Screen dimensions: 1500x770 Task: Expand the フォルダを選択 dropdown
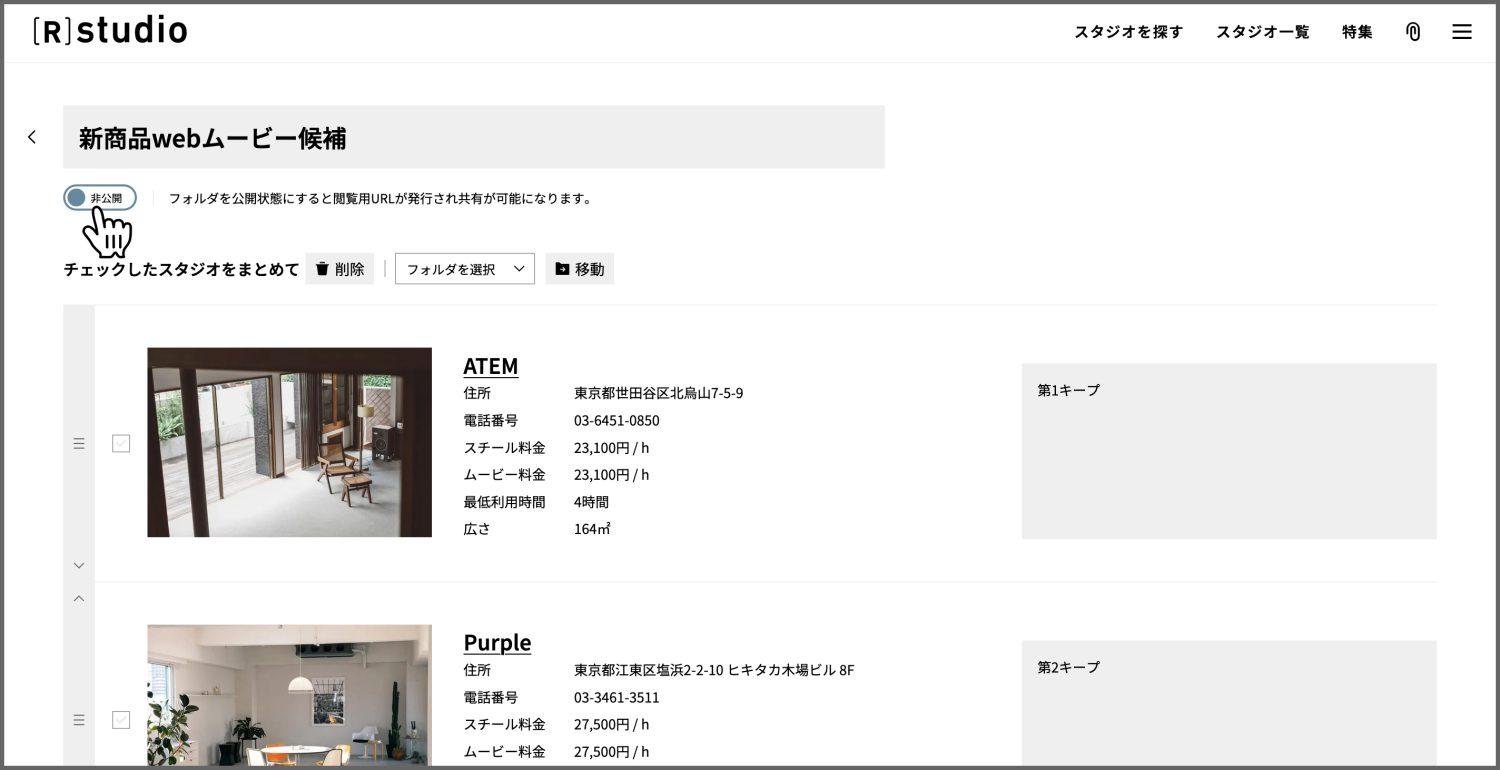465,269
